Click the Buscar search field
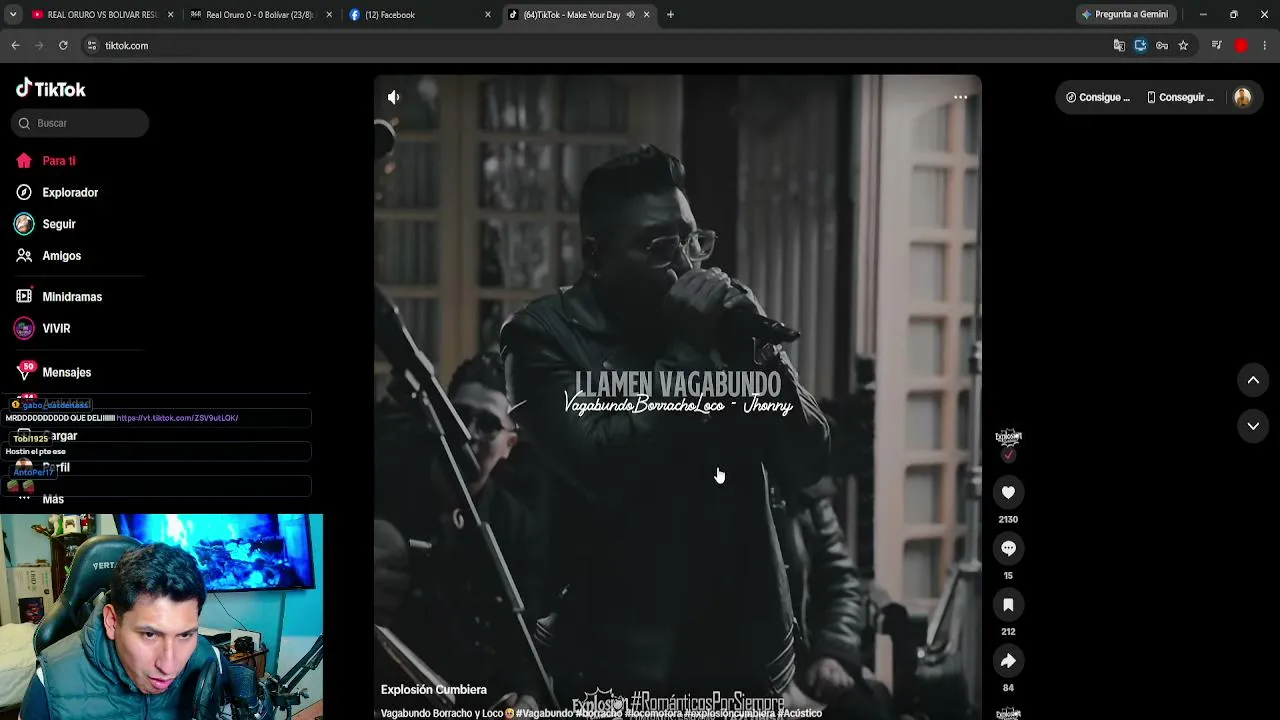 81,123
